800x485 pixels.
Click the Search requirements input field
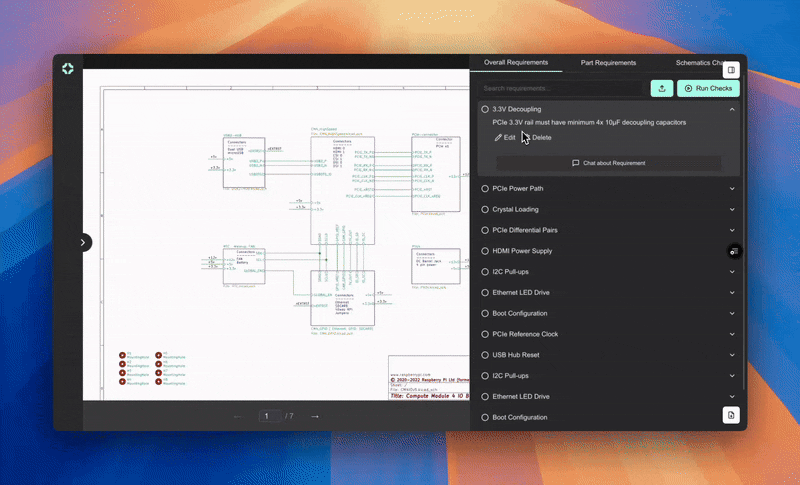(560, 88)
